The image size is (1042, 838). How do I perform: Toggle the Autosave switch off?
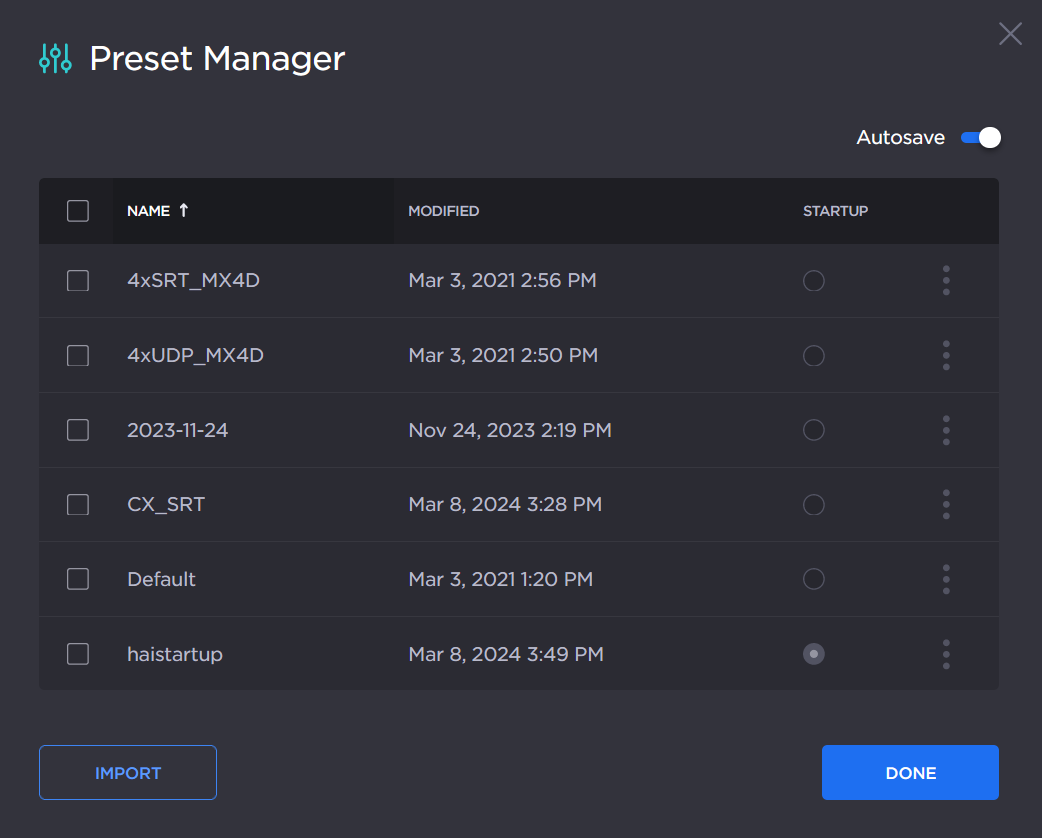tap(980, 138)
